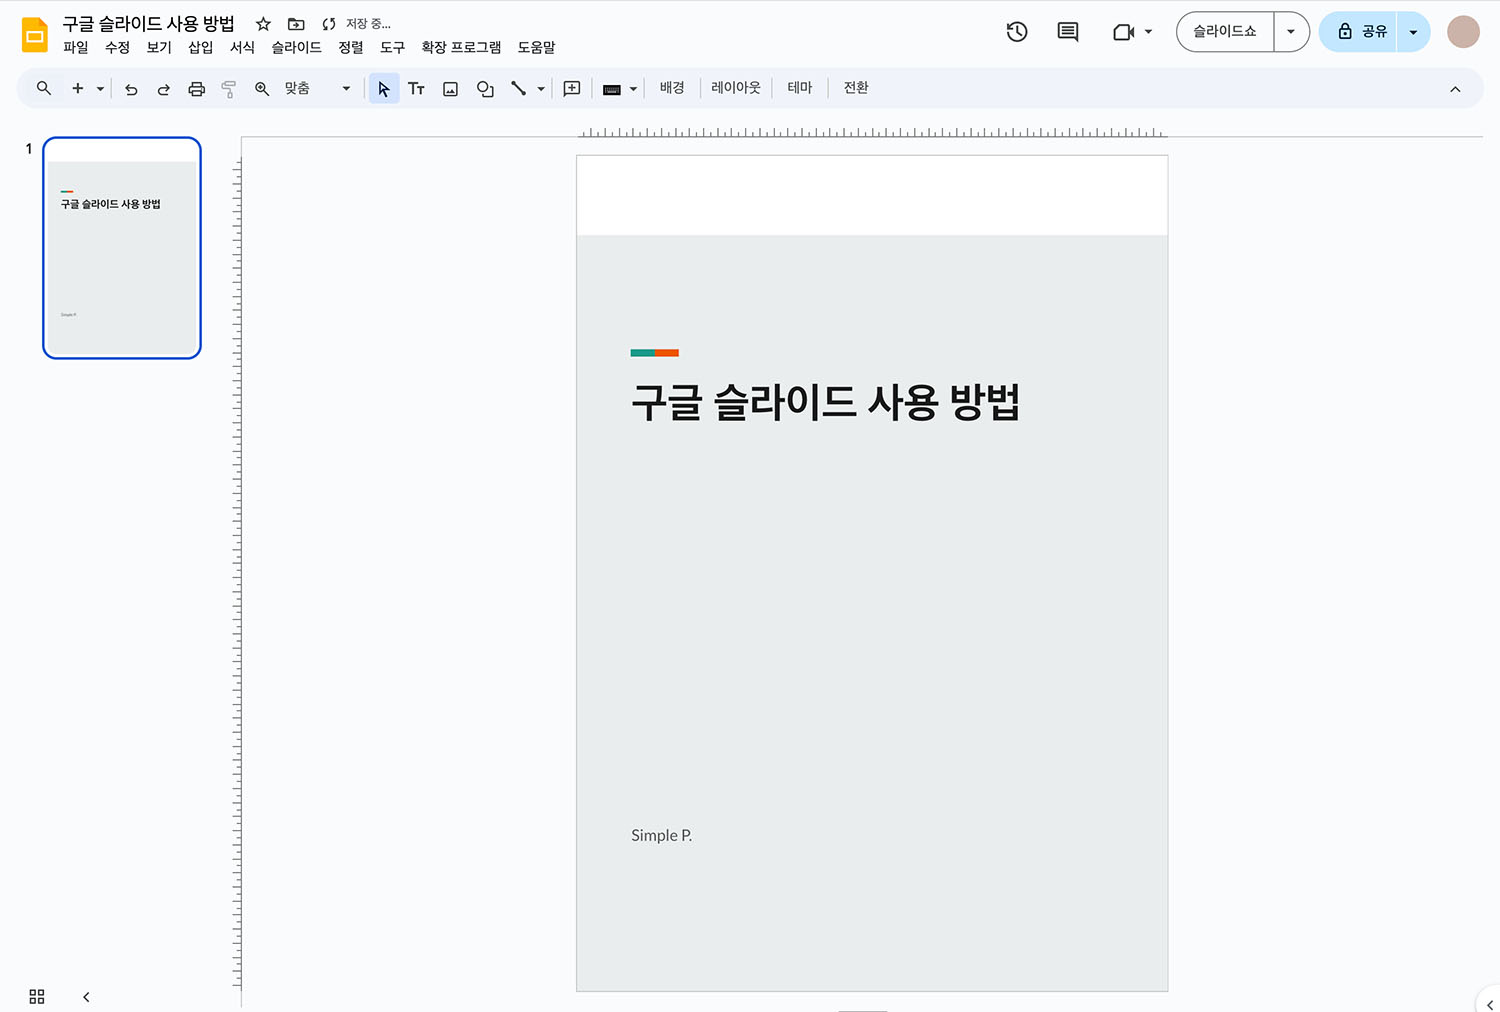Click the 테마 theme button
This screenshot has width=1500, height=1012.
(800, 88)
